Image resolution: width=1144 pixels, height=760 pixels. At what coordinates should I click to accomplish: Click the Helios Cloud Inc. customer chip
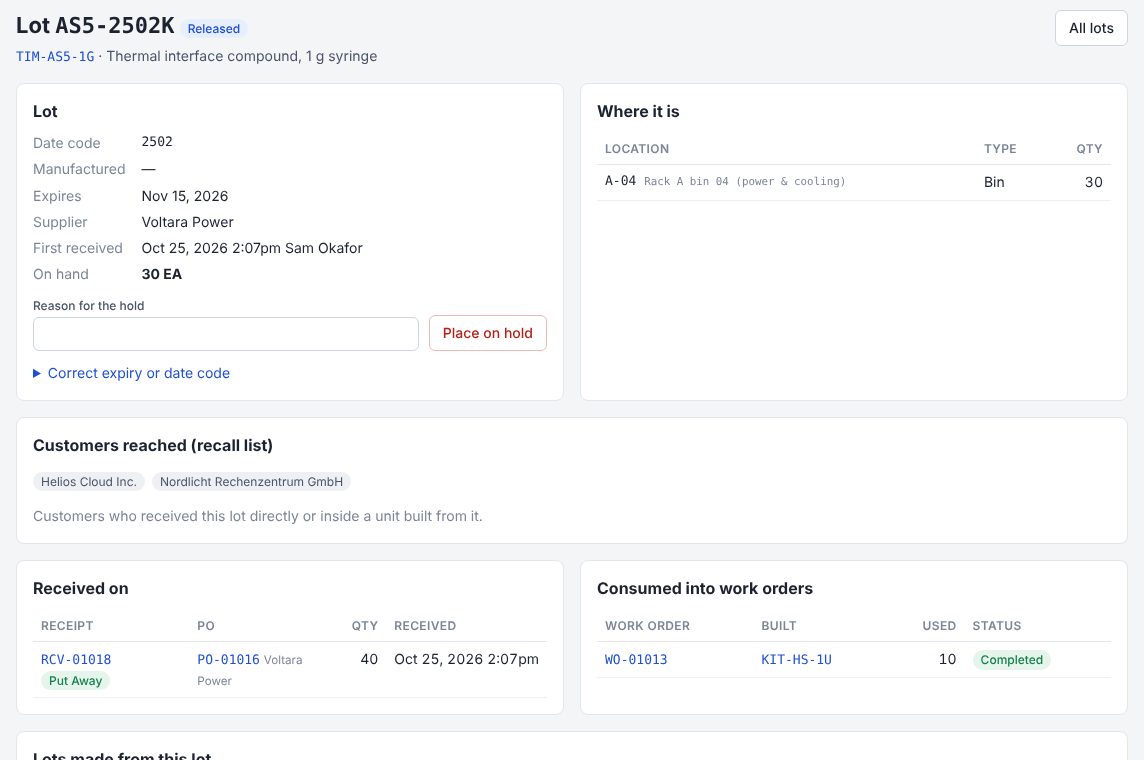[89, 481]
